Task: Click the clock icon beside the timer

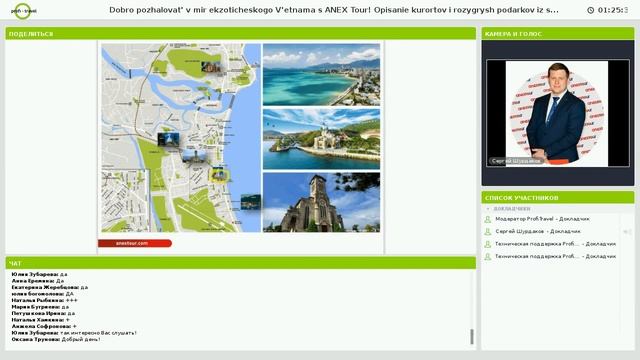Action: (590, 10)
